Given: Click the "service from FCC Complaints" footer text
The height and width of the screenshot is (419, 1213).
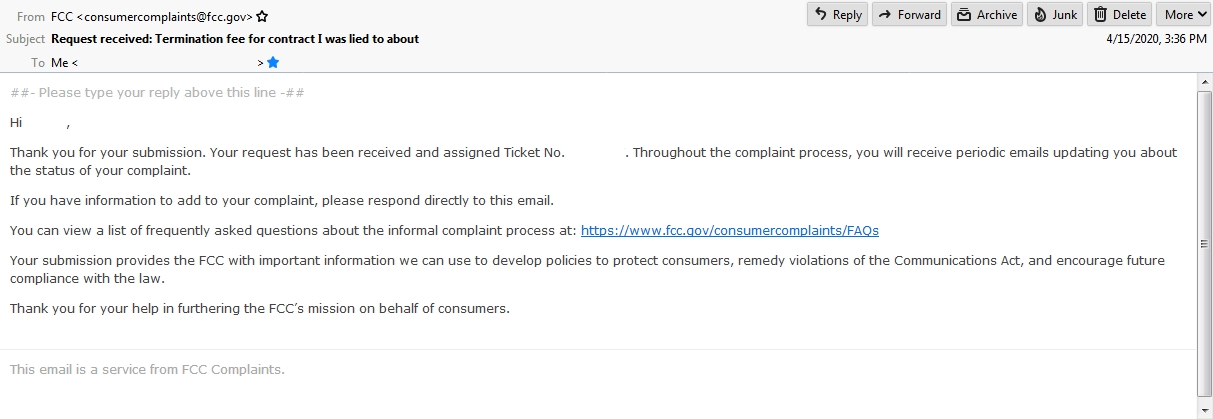Looking at the screenshot, I should (x=147, y=369).
